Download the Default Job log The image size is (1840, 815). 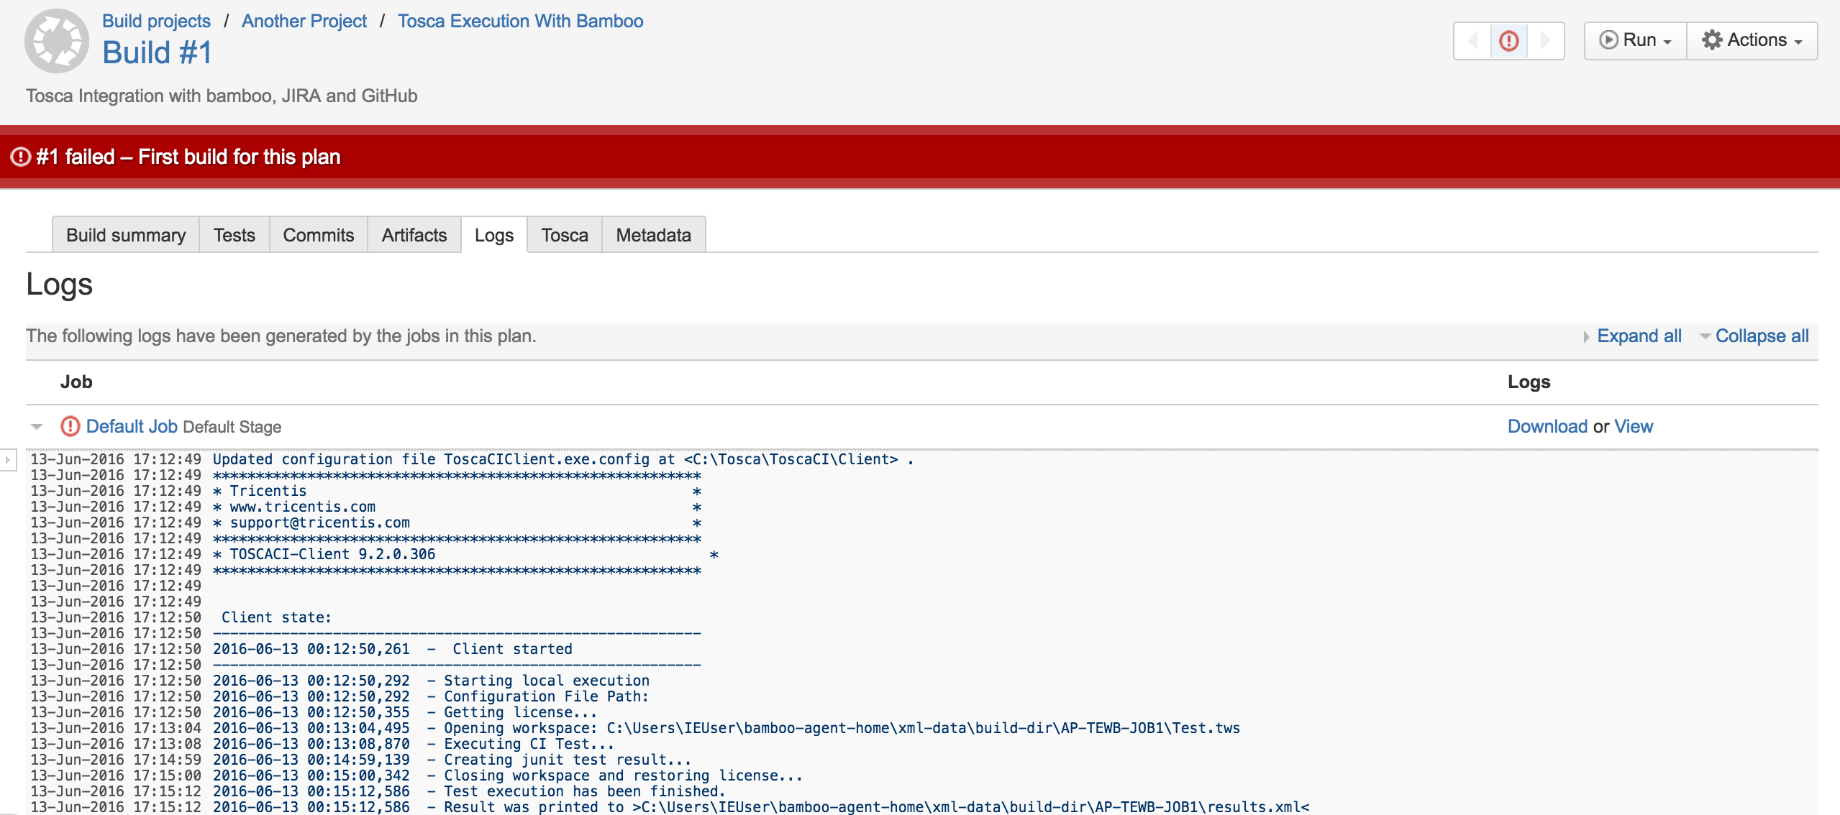1547,427
